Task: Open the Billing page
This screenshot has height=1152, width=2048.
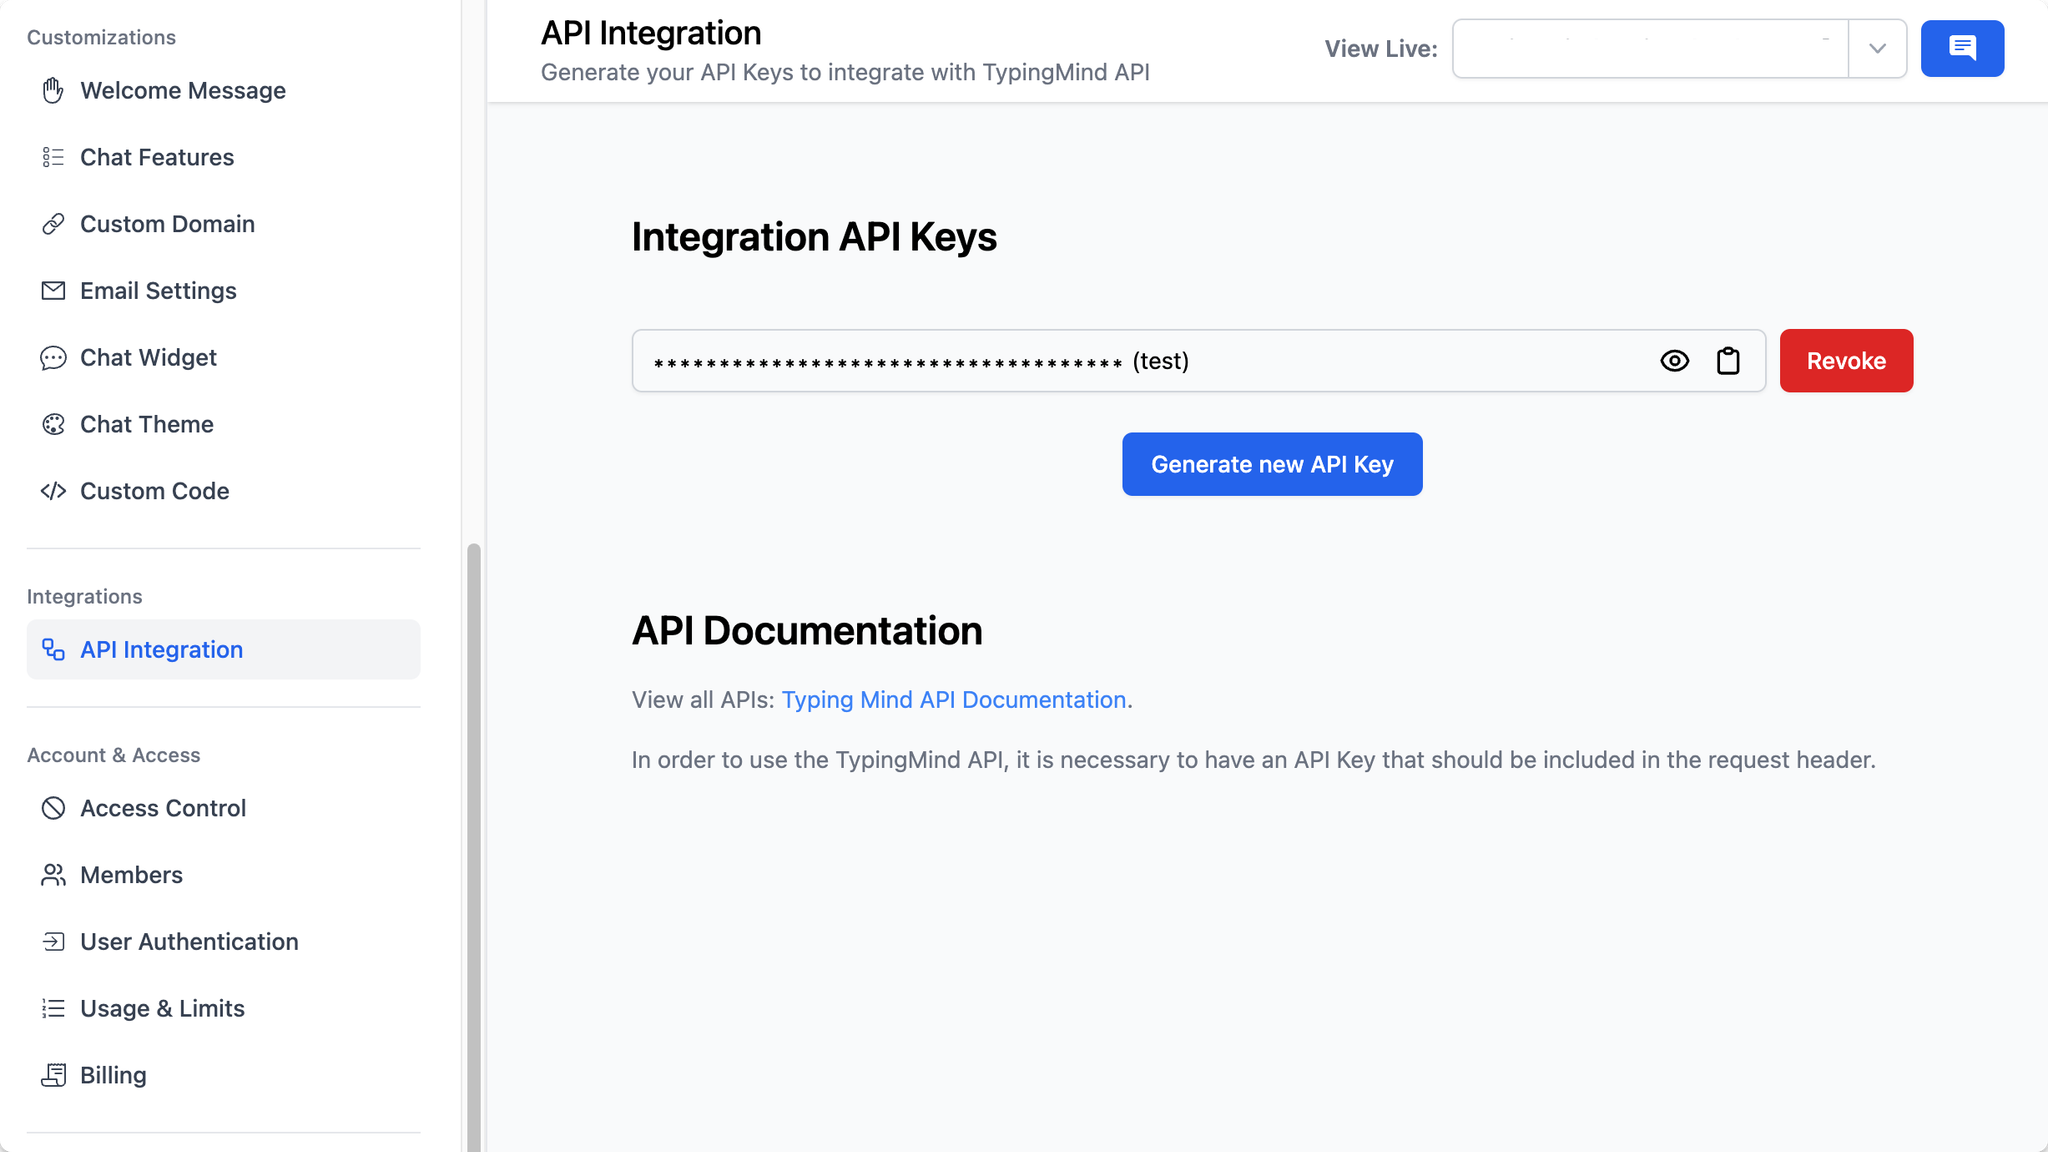Action: (224, 1075)
